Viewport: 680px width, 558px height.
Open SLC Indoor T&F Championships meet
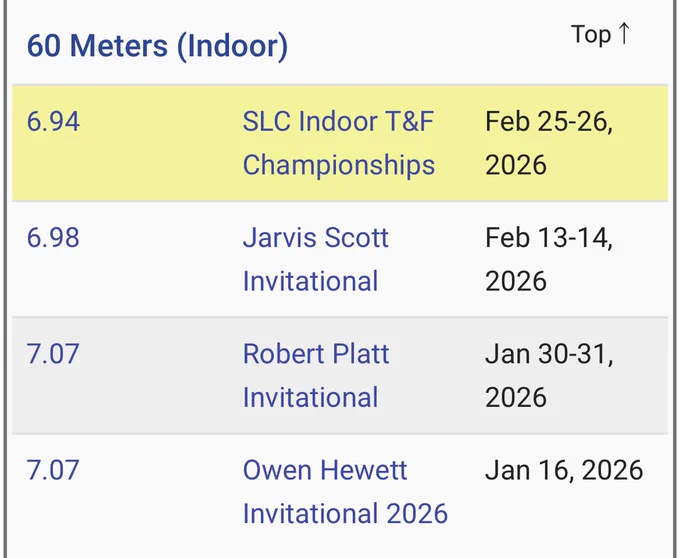(339, 143)
